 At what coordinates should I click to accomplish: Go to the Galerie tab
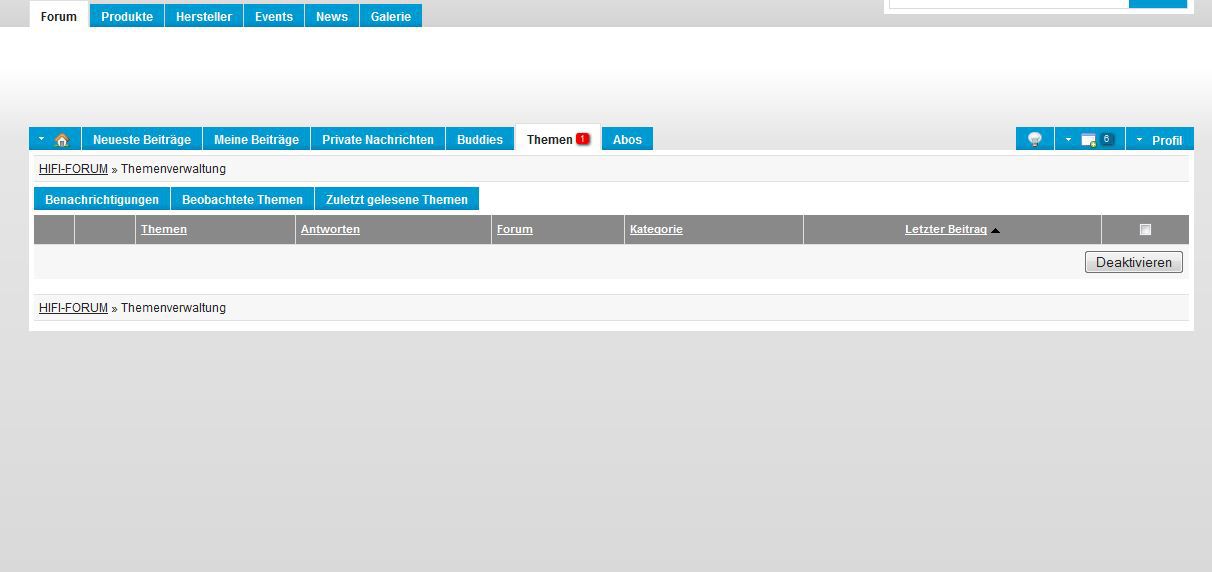click(x=391, y=17)
